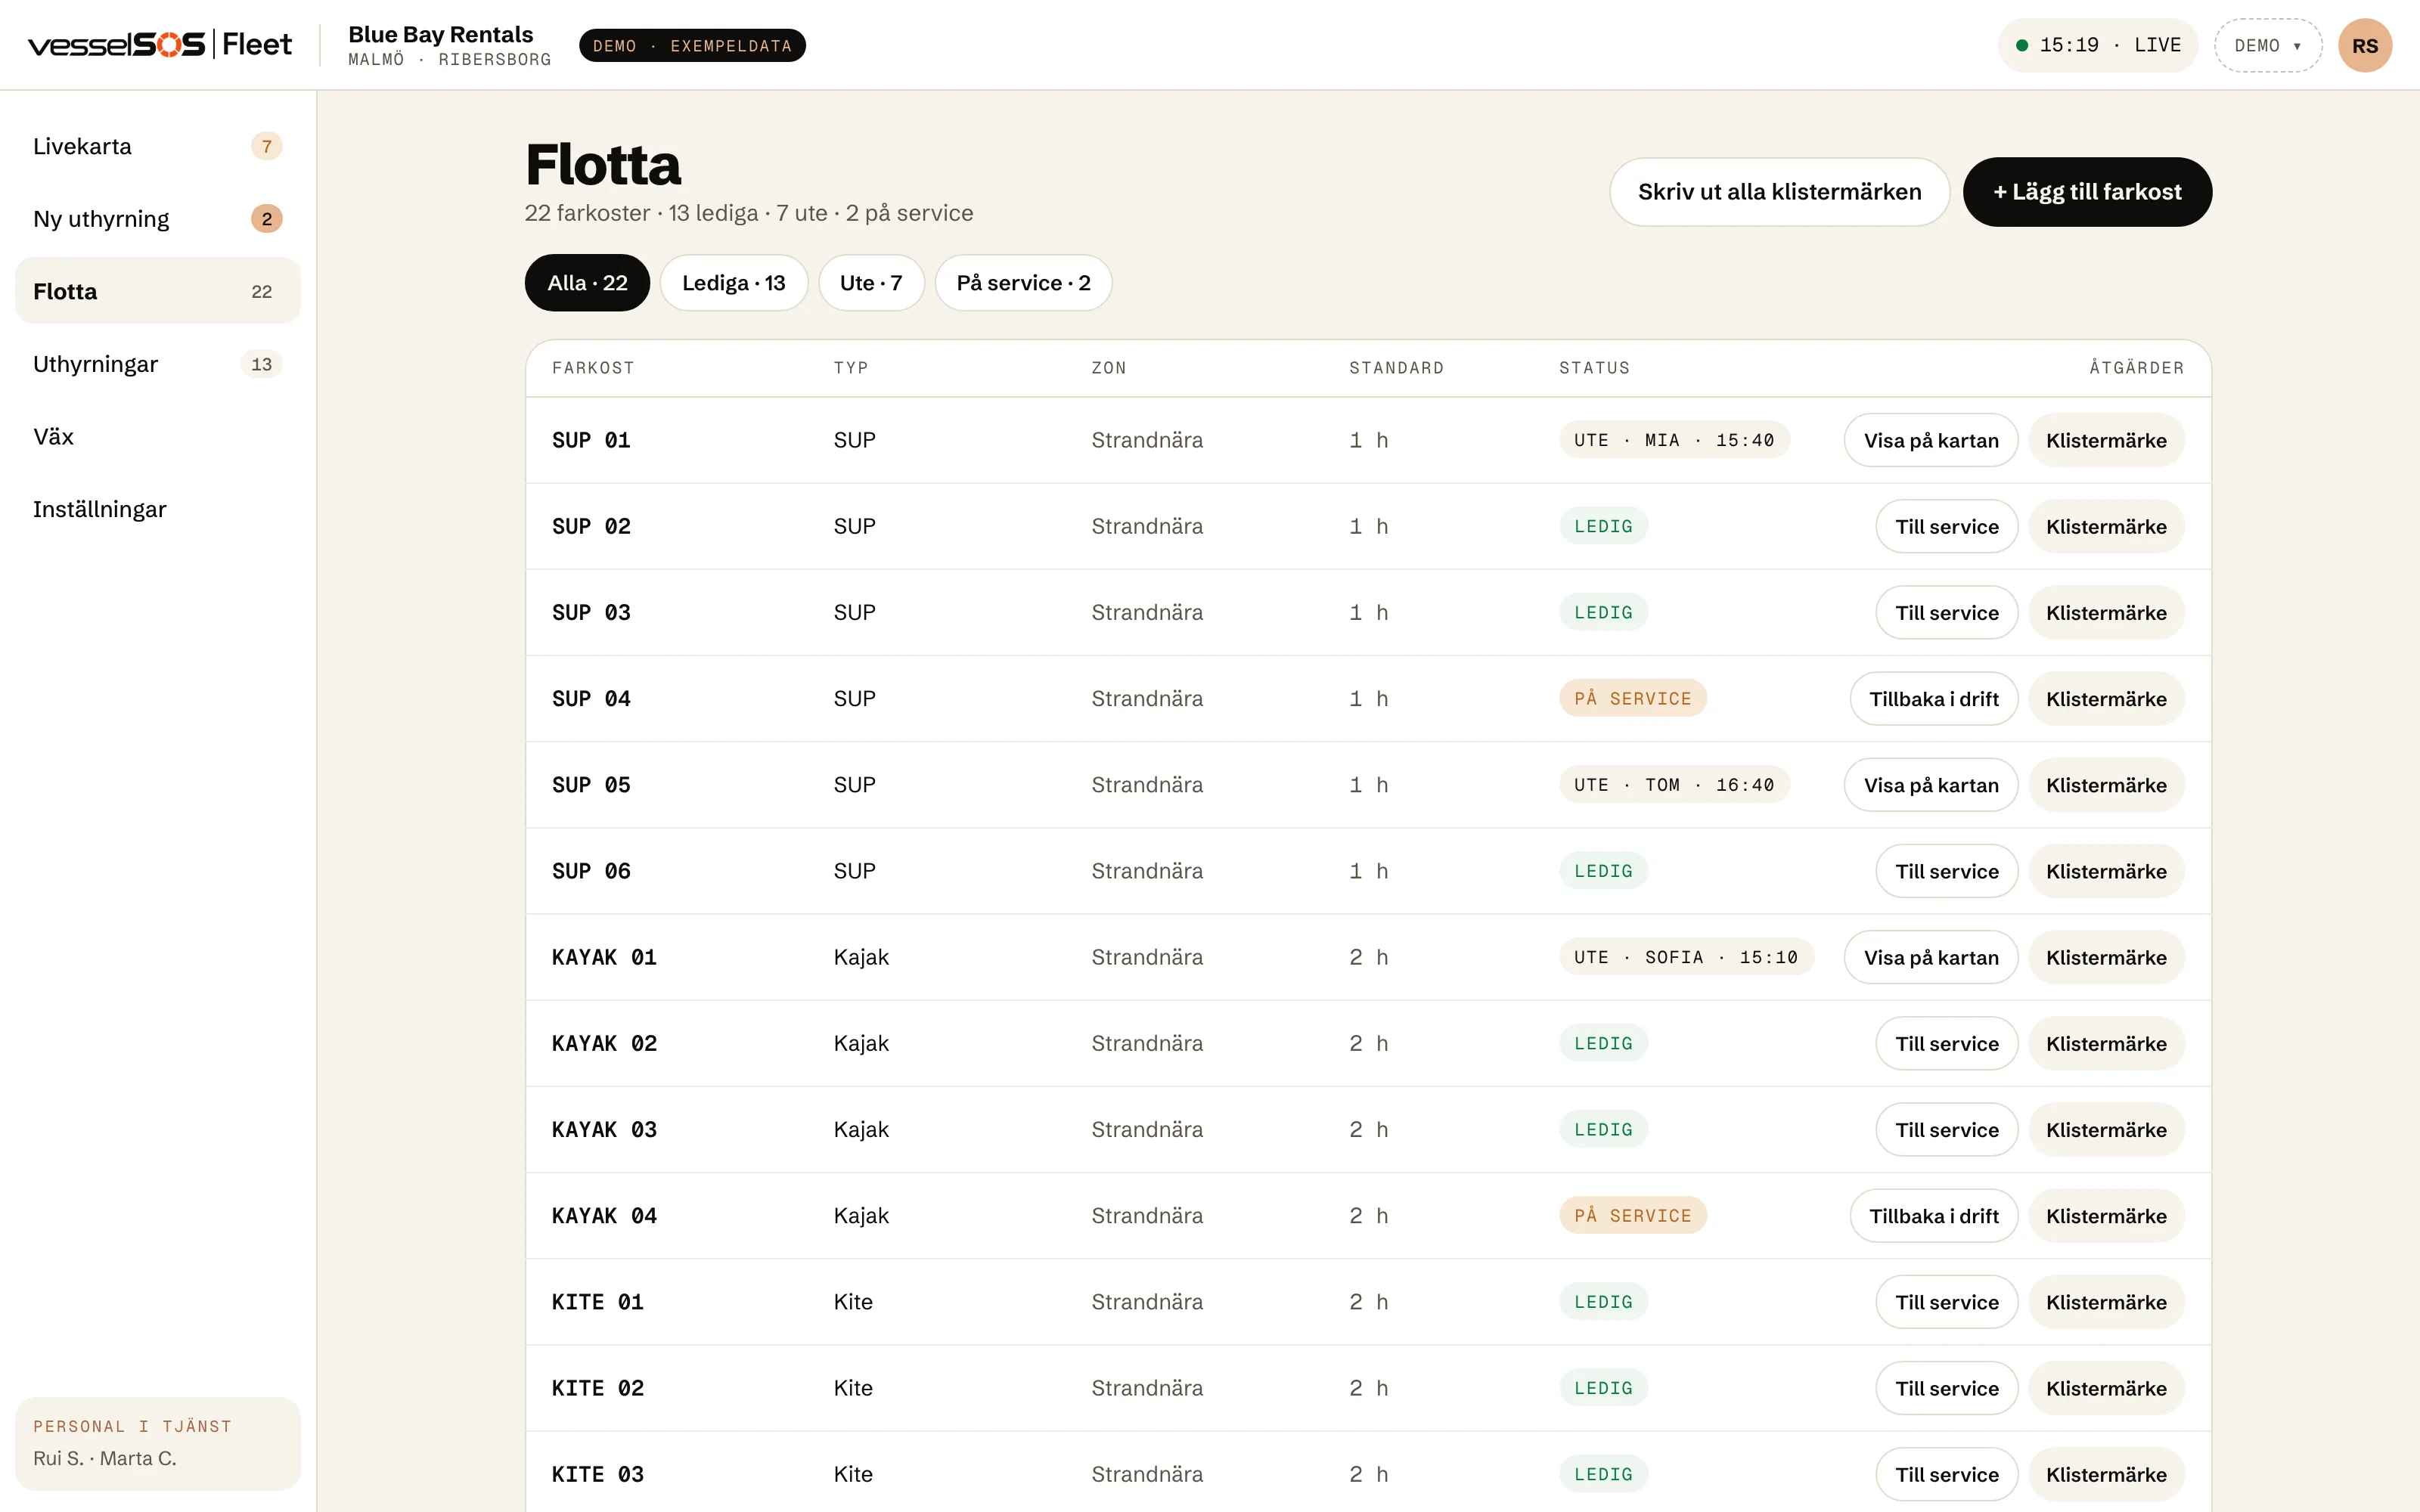
Task: Send SUP 02 Till service
Action: (1947, 527)
